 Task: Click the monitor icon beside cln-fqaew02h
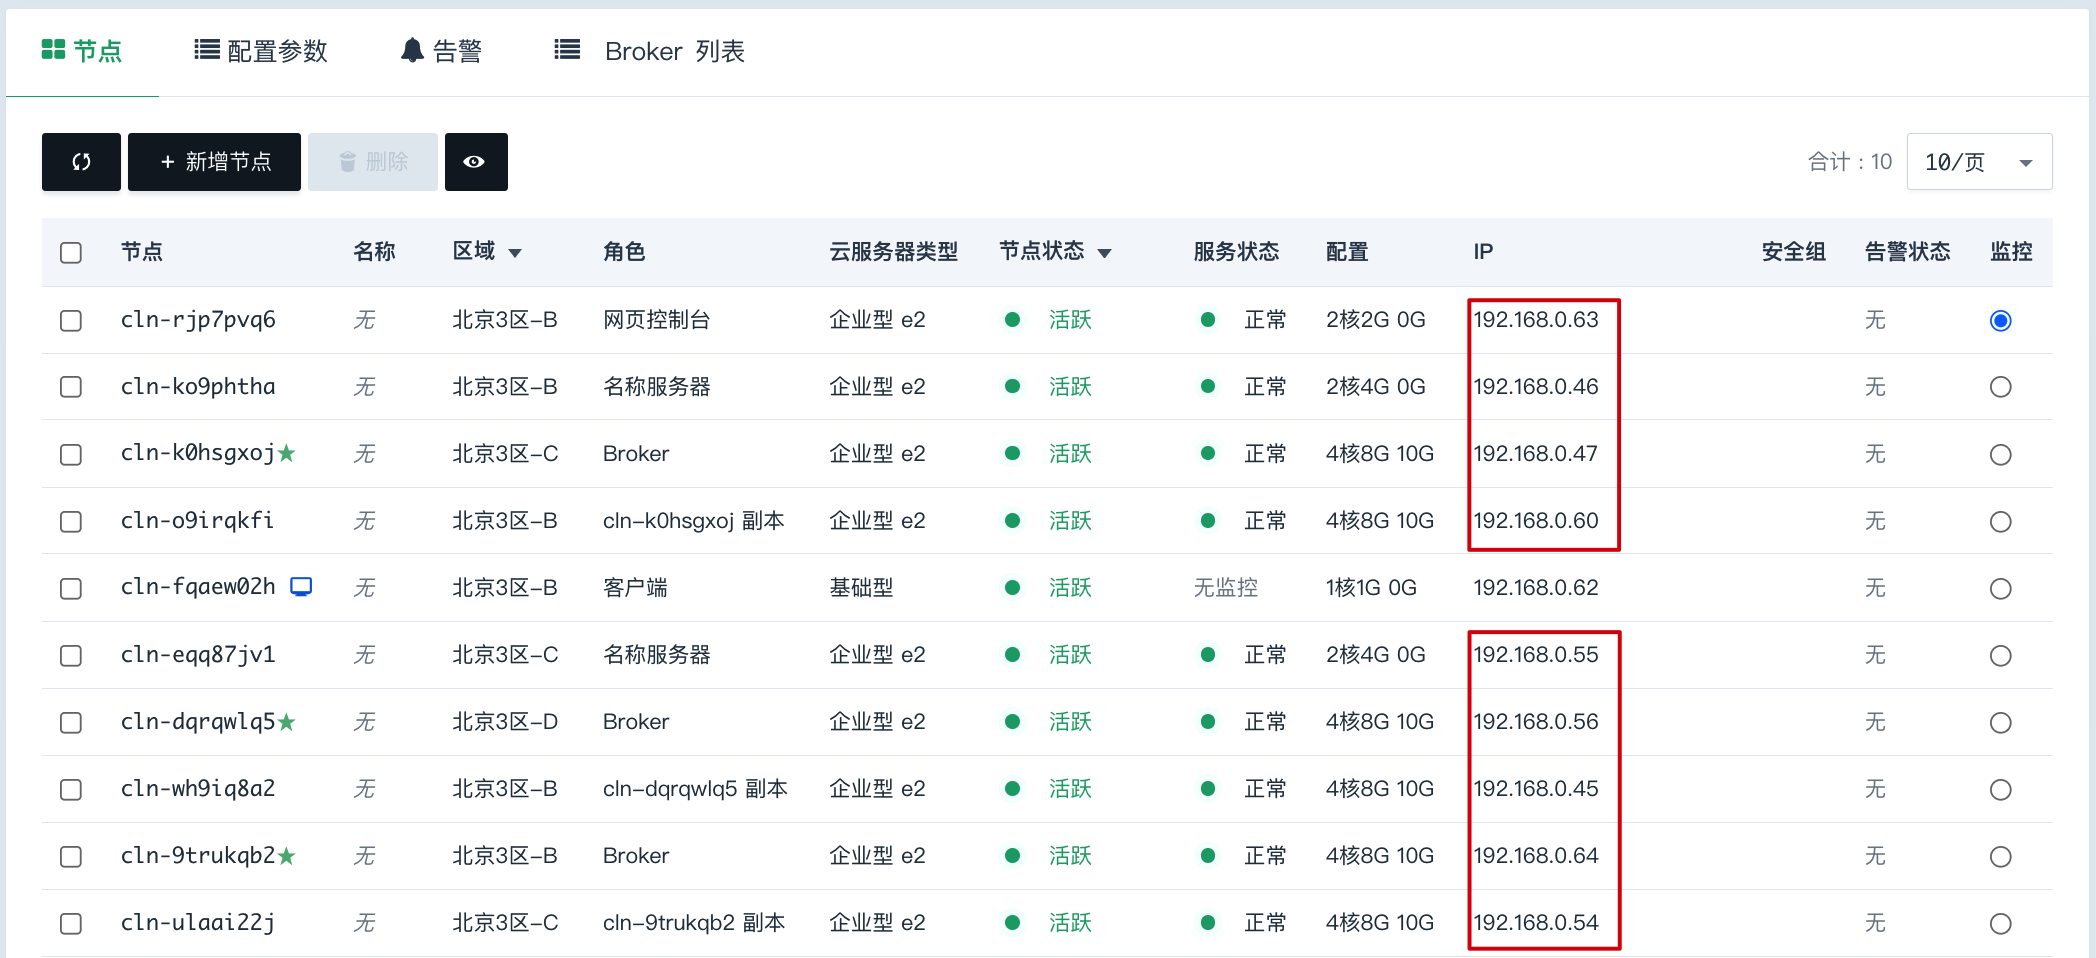click(x=301, y=587)
